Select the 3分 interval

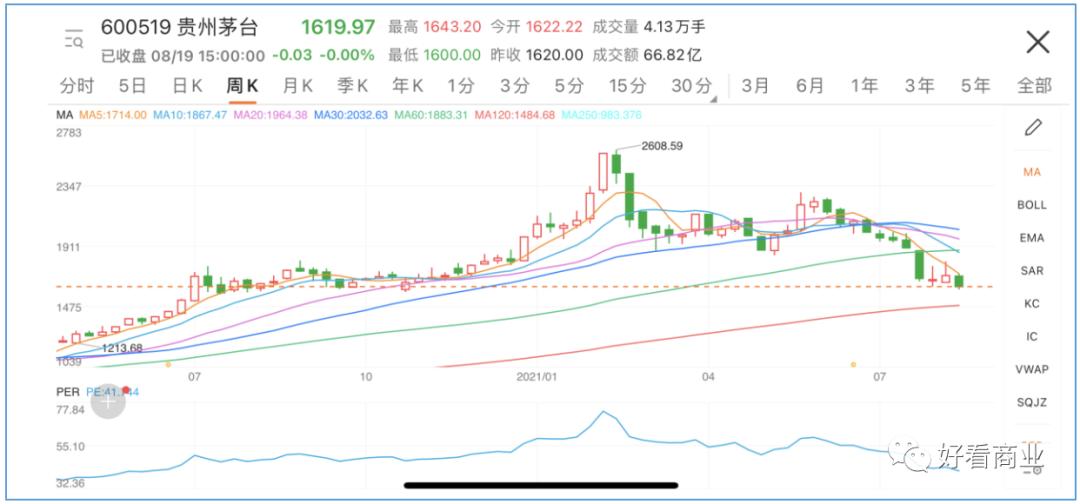coord(515,85)
